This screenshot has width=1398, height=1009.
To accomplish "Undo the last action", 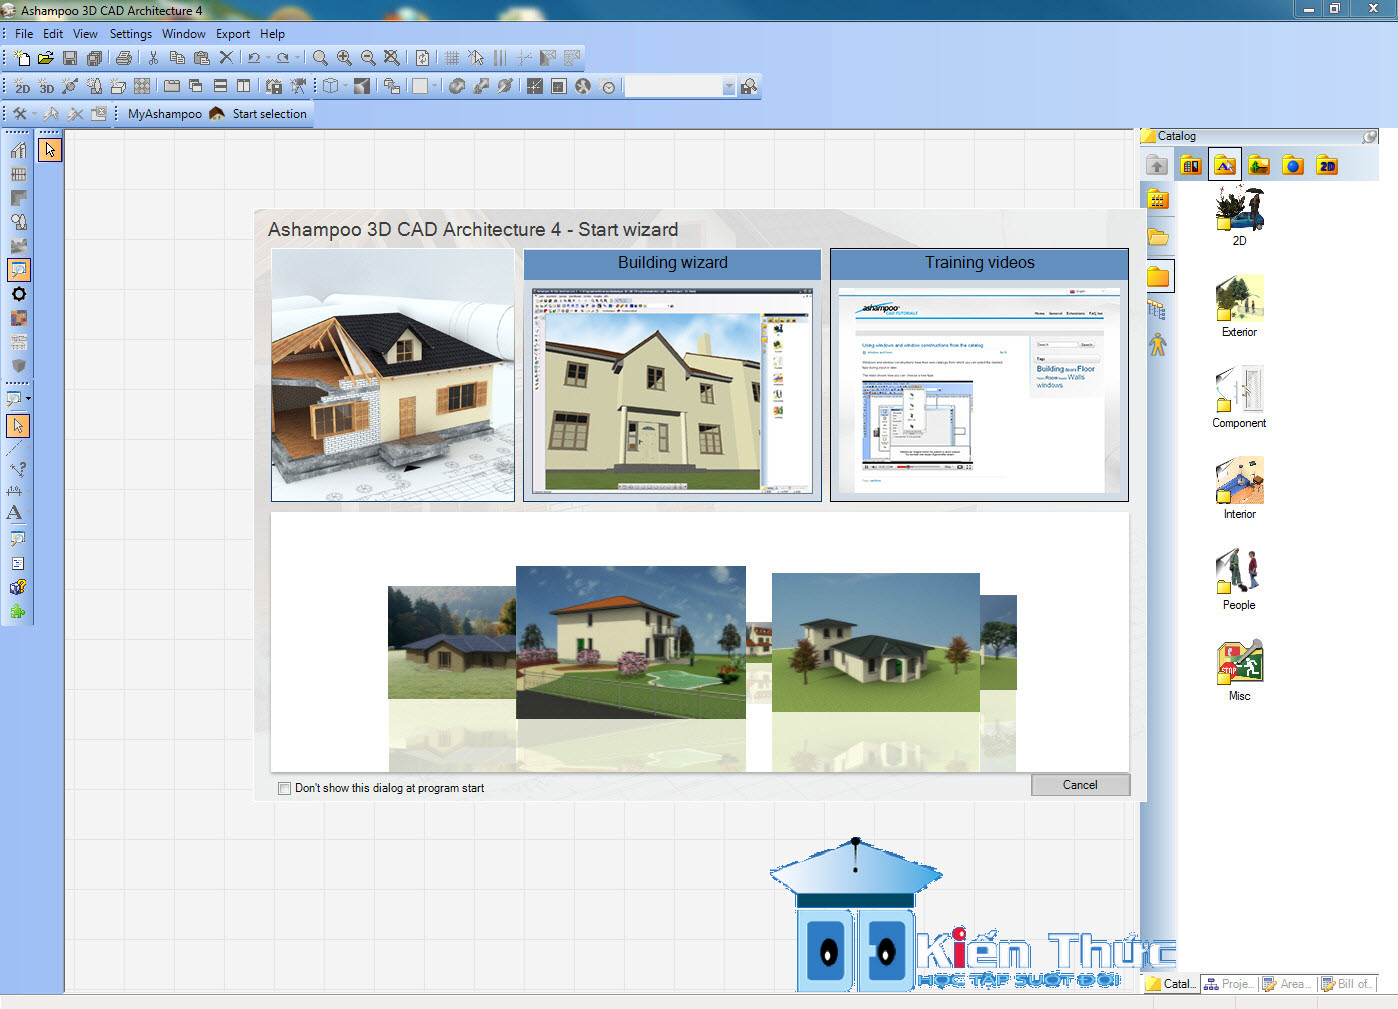I will tap(254, 58).
